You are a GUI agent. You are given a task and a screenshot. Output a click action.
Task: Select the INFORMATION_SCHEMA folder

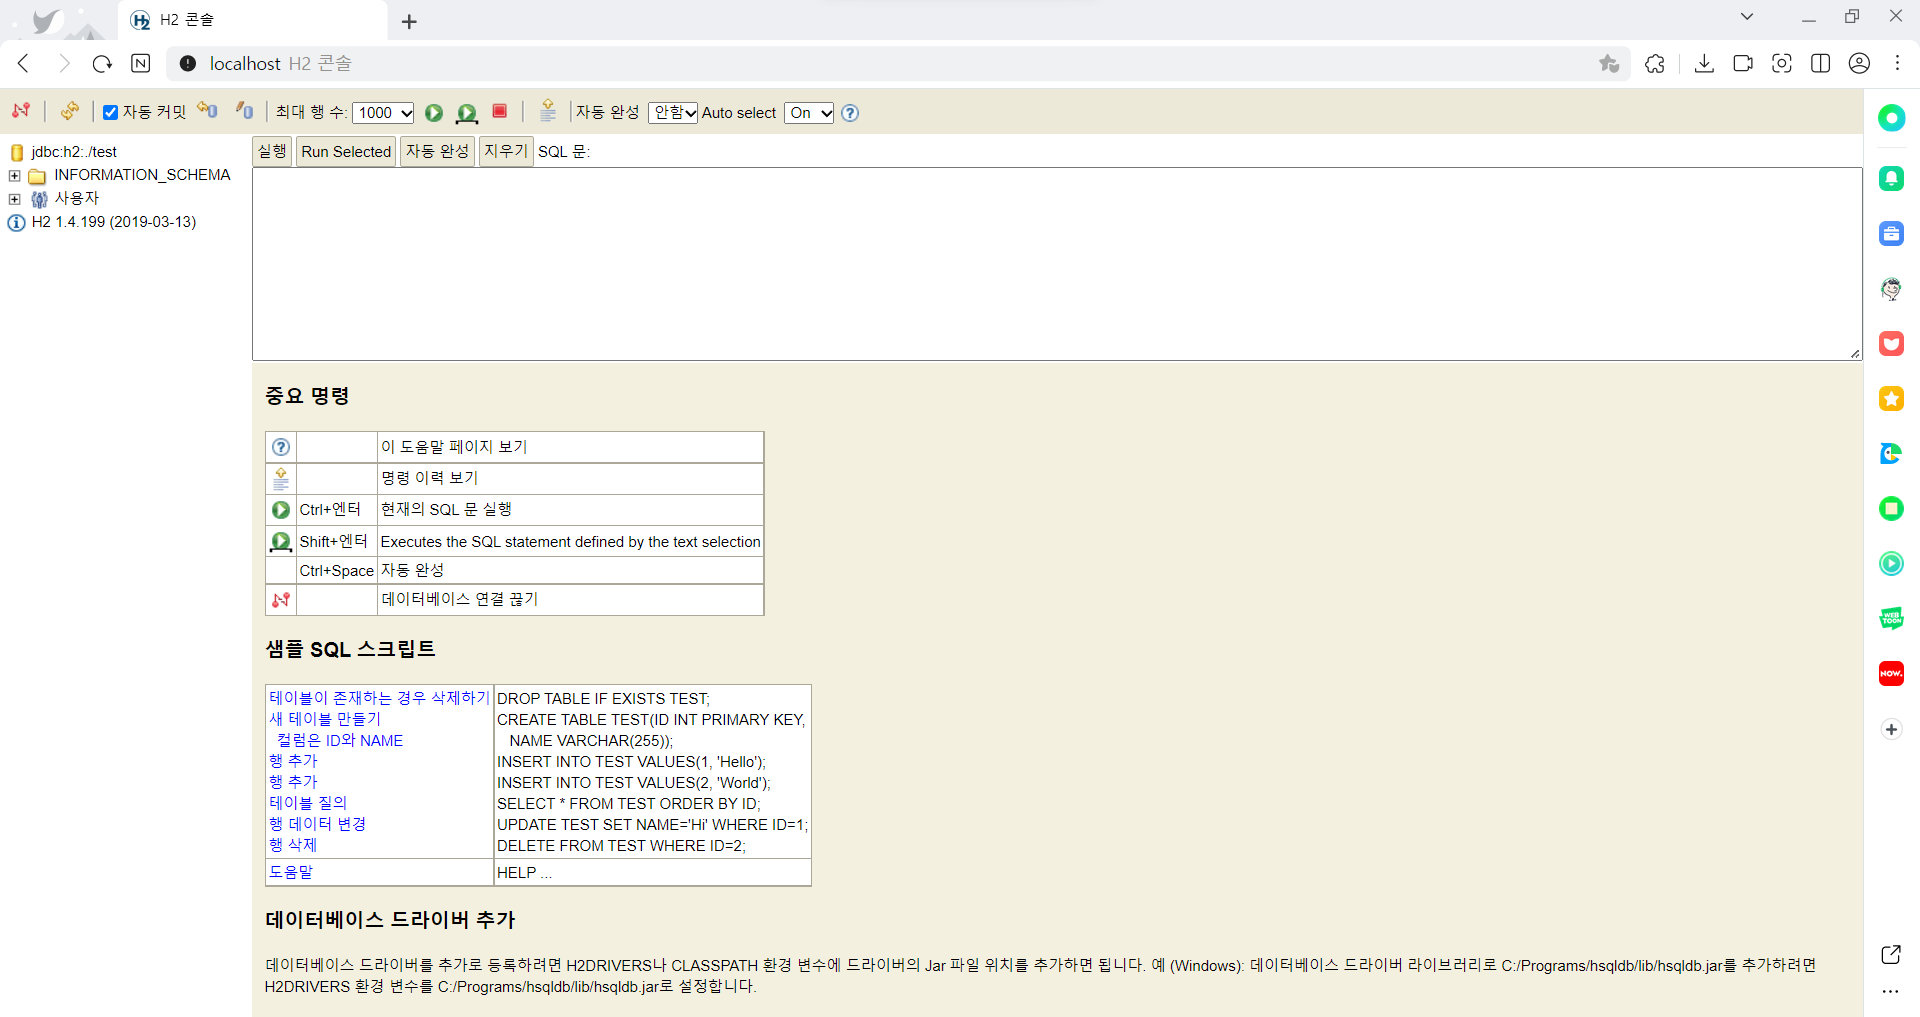[142, 175]
